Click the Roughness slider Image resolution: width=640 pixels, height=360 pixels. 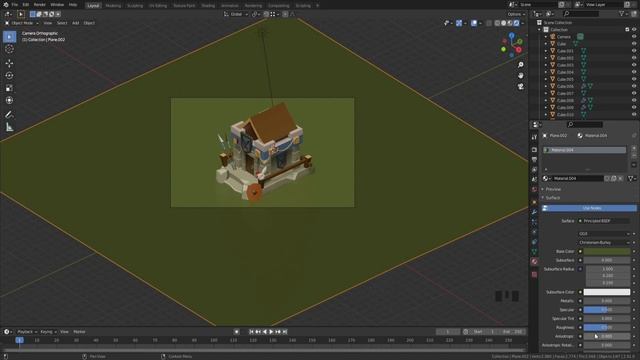click(x=607, y=327)
